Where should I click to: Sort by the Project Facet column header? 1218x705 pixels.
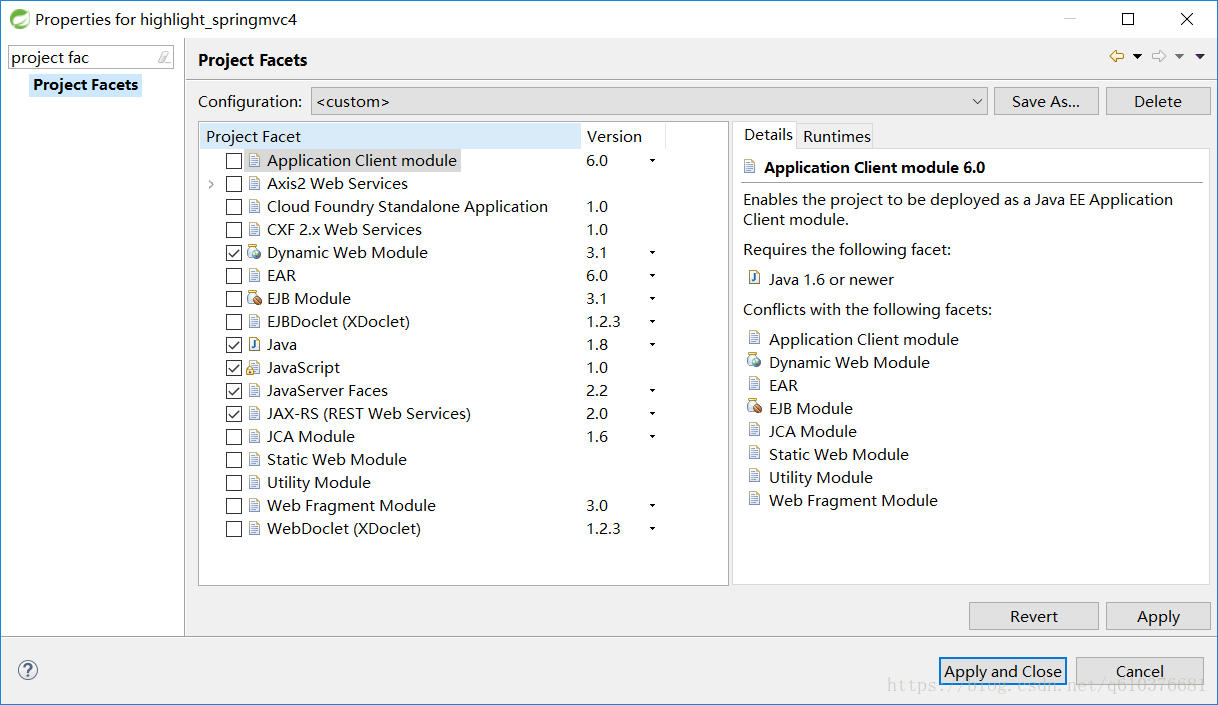point(390,136)
